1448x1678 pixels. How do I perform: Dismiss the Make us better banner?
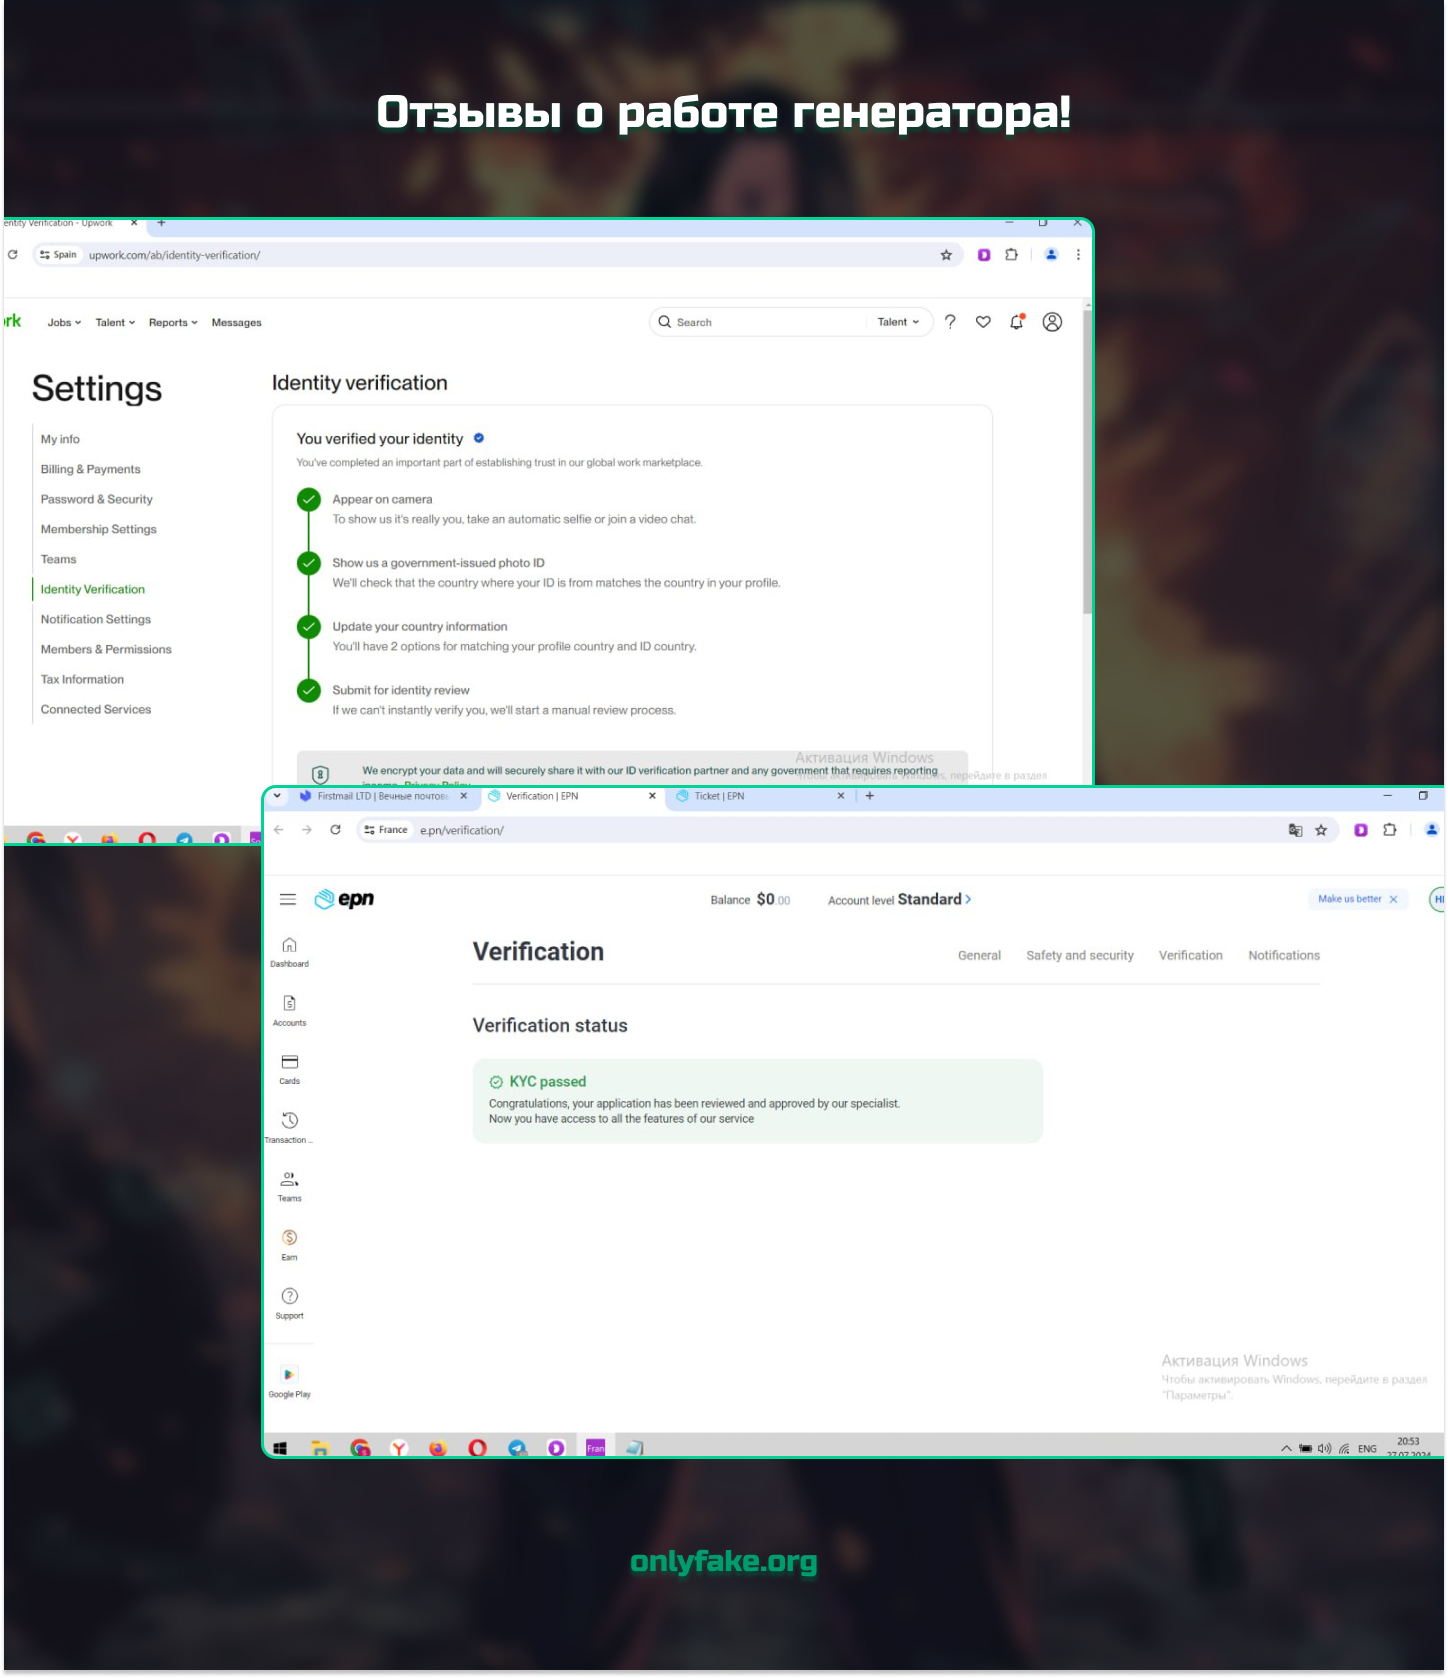(1393, 899)
